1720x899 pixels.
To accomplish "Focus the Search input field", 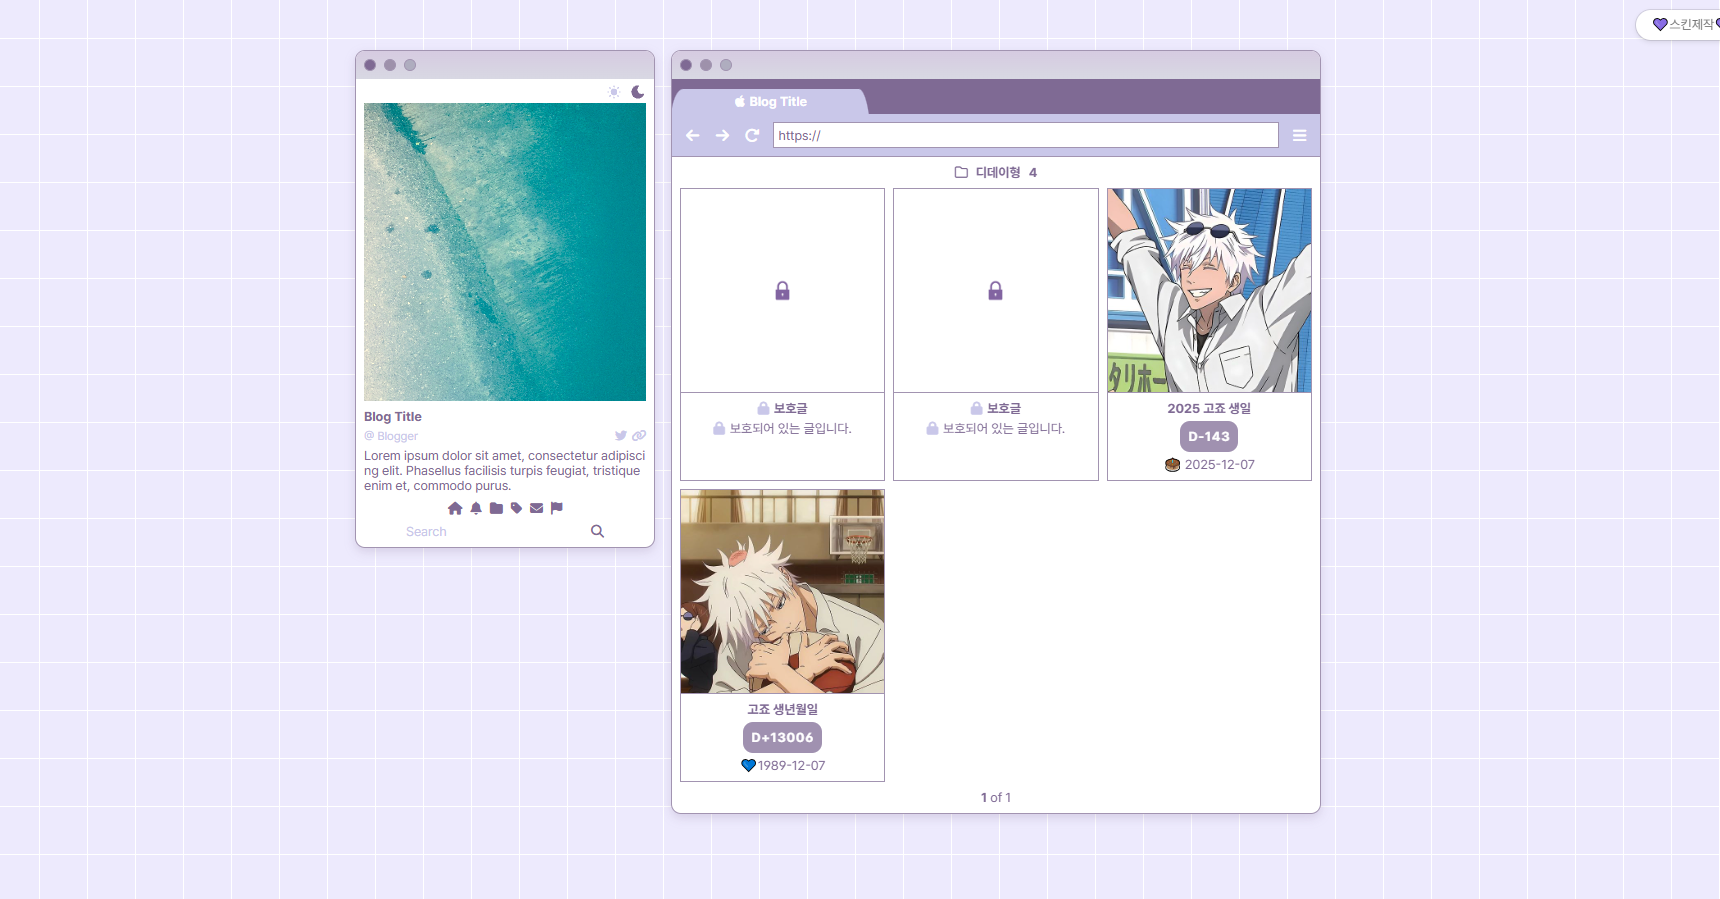I will pos(490,531).
